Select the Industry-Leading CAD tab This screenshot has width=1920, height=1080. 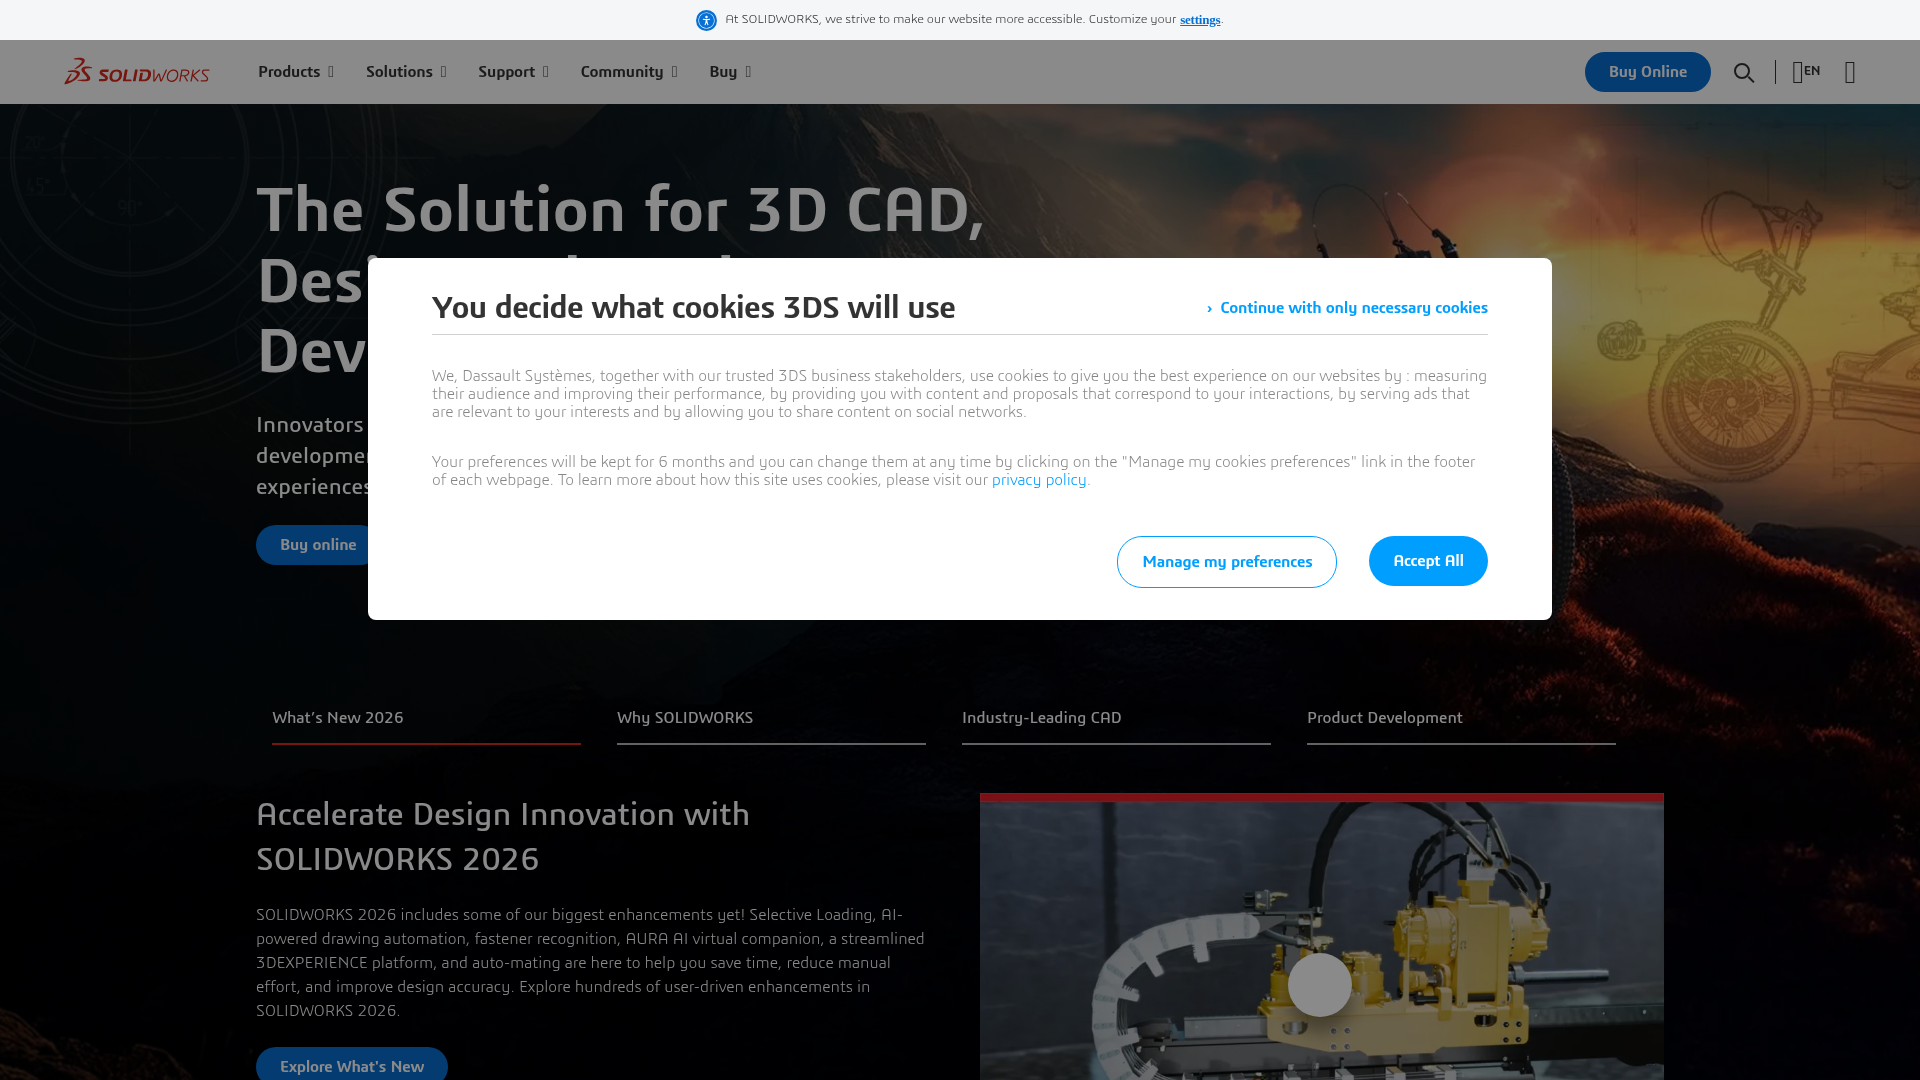1041,717
